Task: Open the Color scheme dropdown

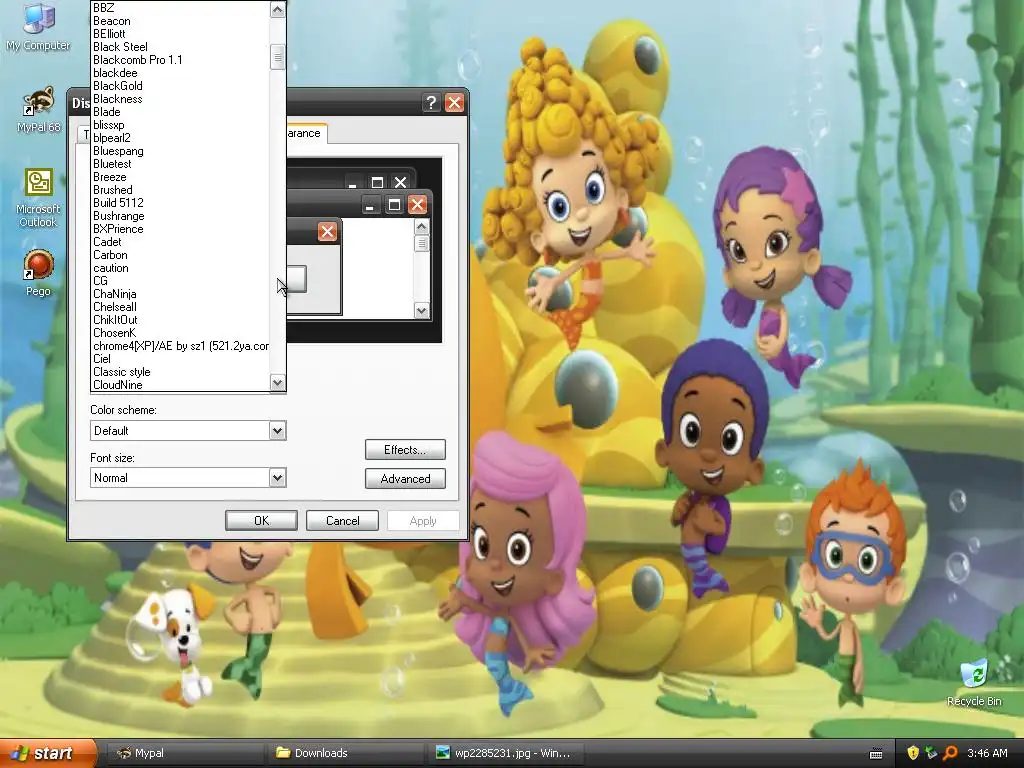Action: pyautogui.click(x=188, y=430)
